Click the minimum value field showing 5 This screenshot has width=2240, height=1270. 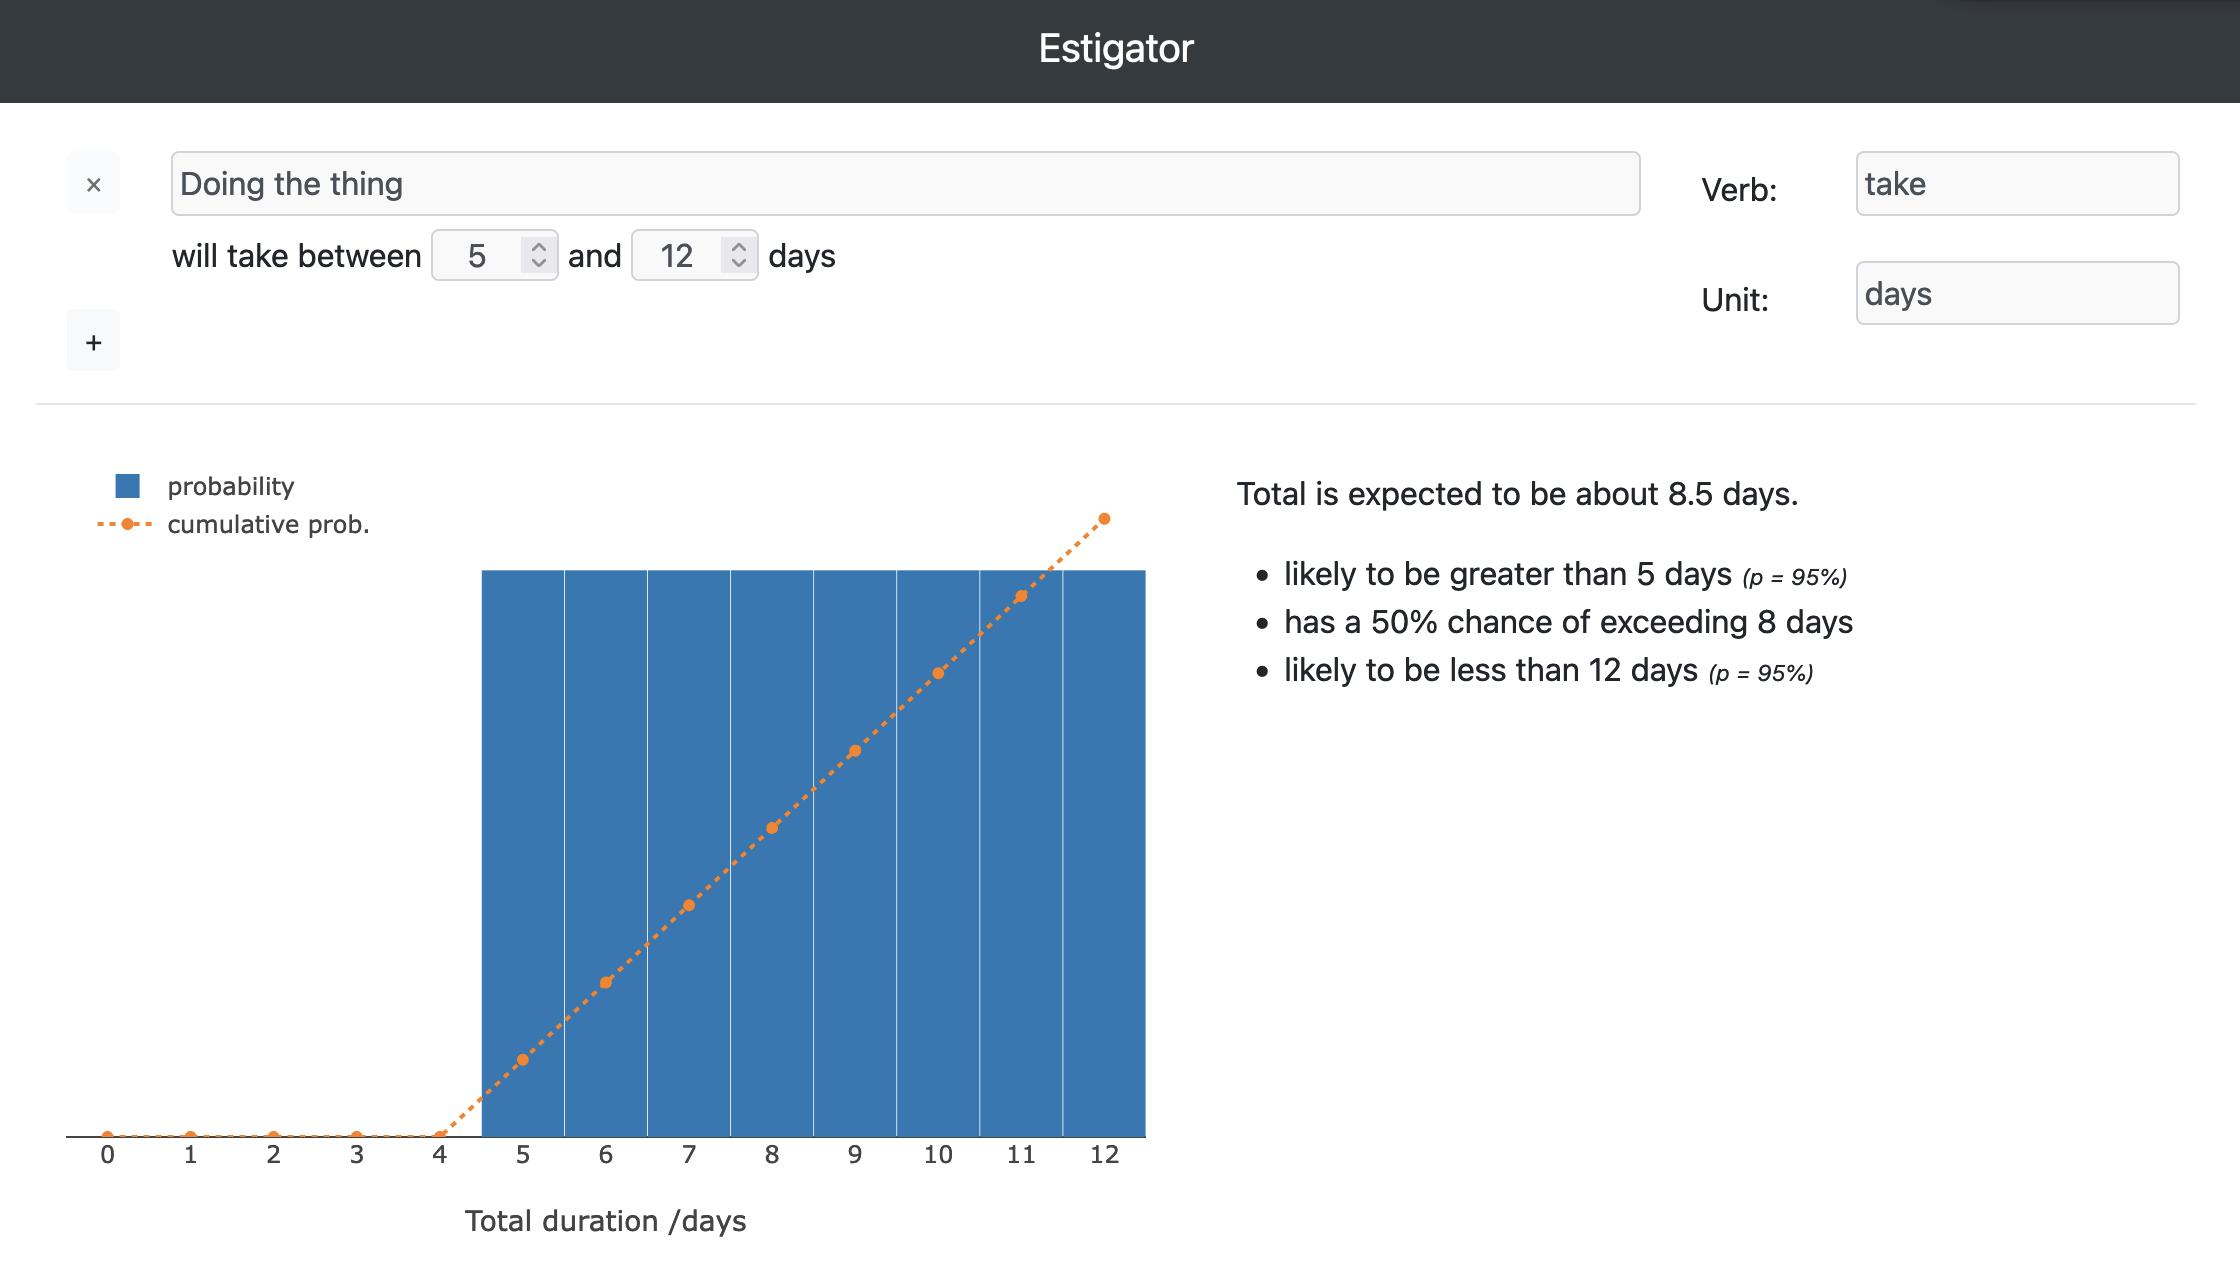478,256
